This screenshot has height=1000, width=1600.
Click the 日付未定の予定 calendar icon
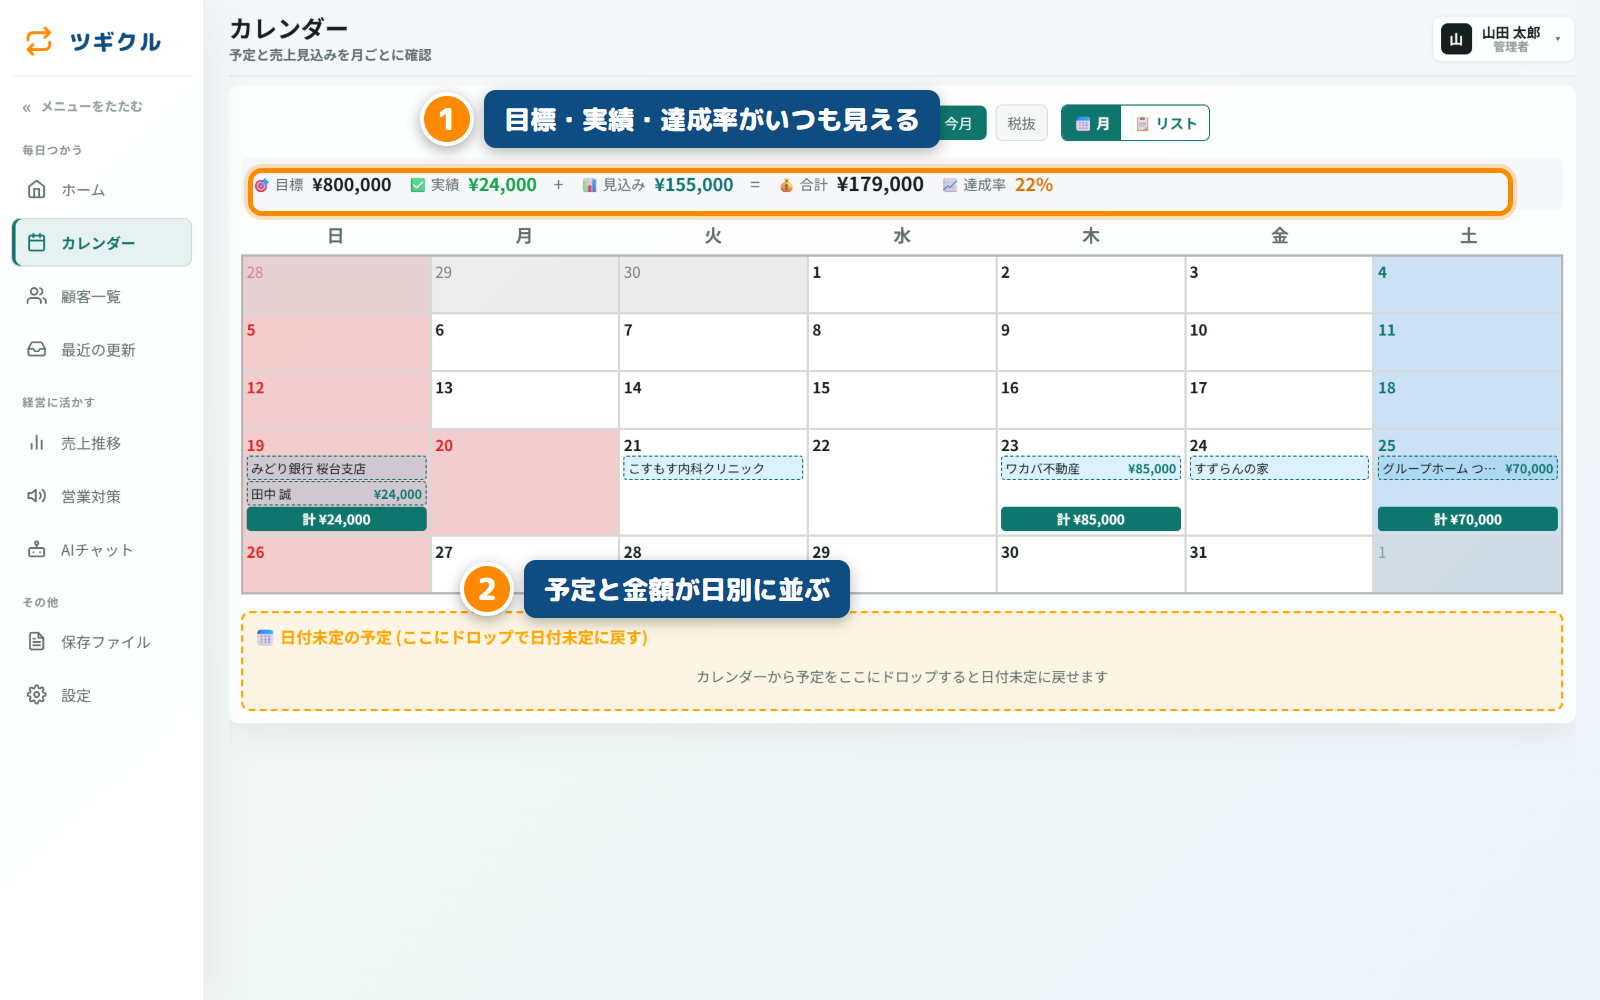(265, 637)
